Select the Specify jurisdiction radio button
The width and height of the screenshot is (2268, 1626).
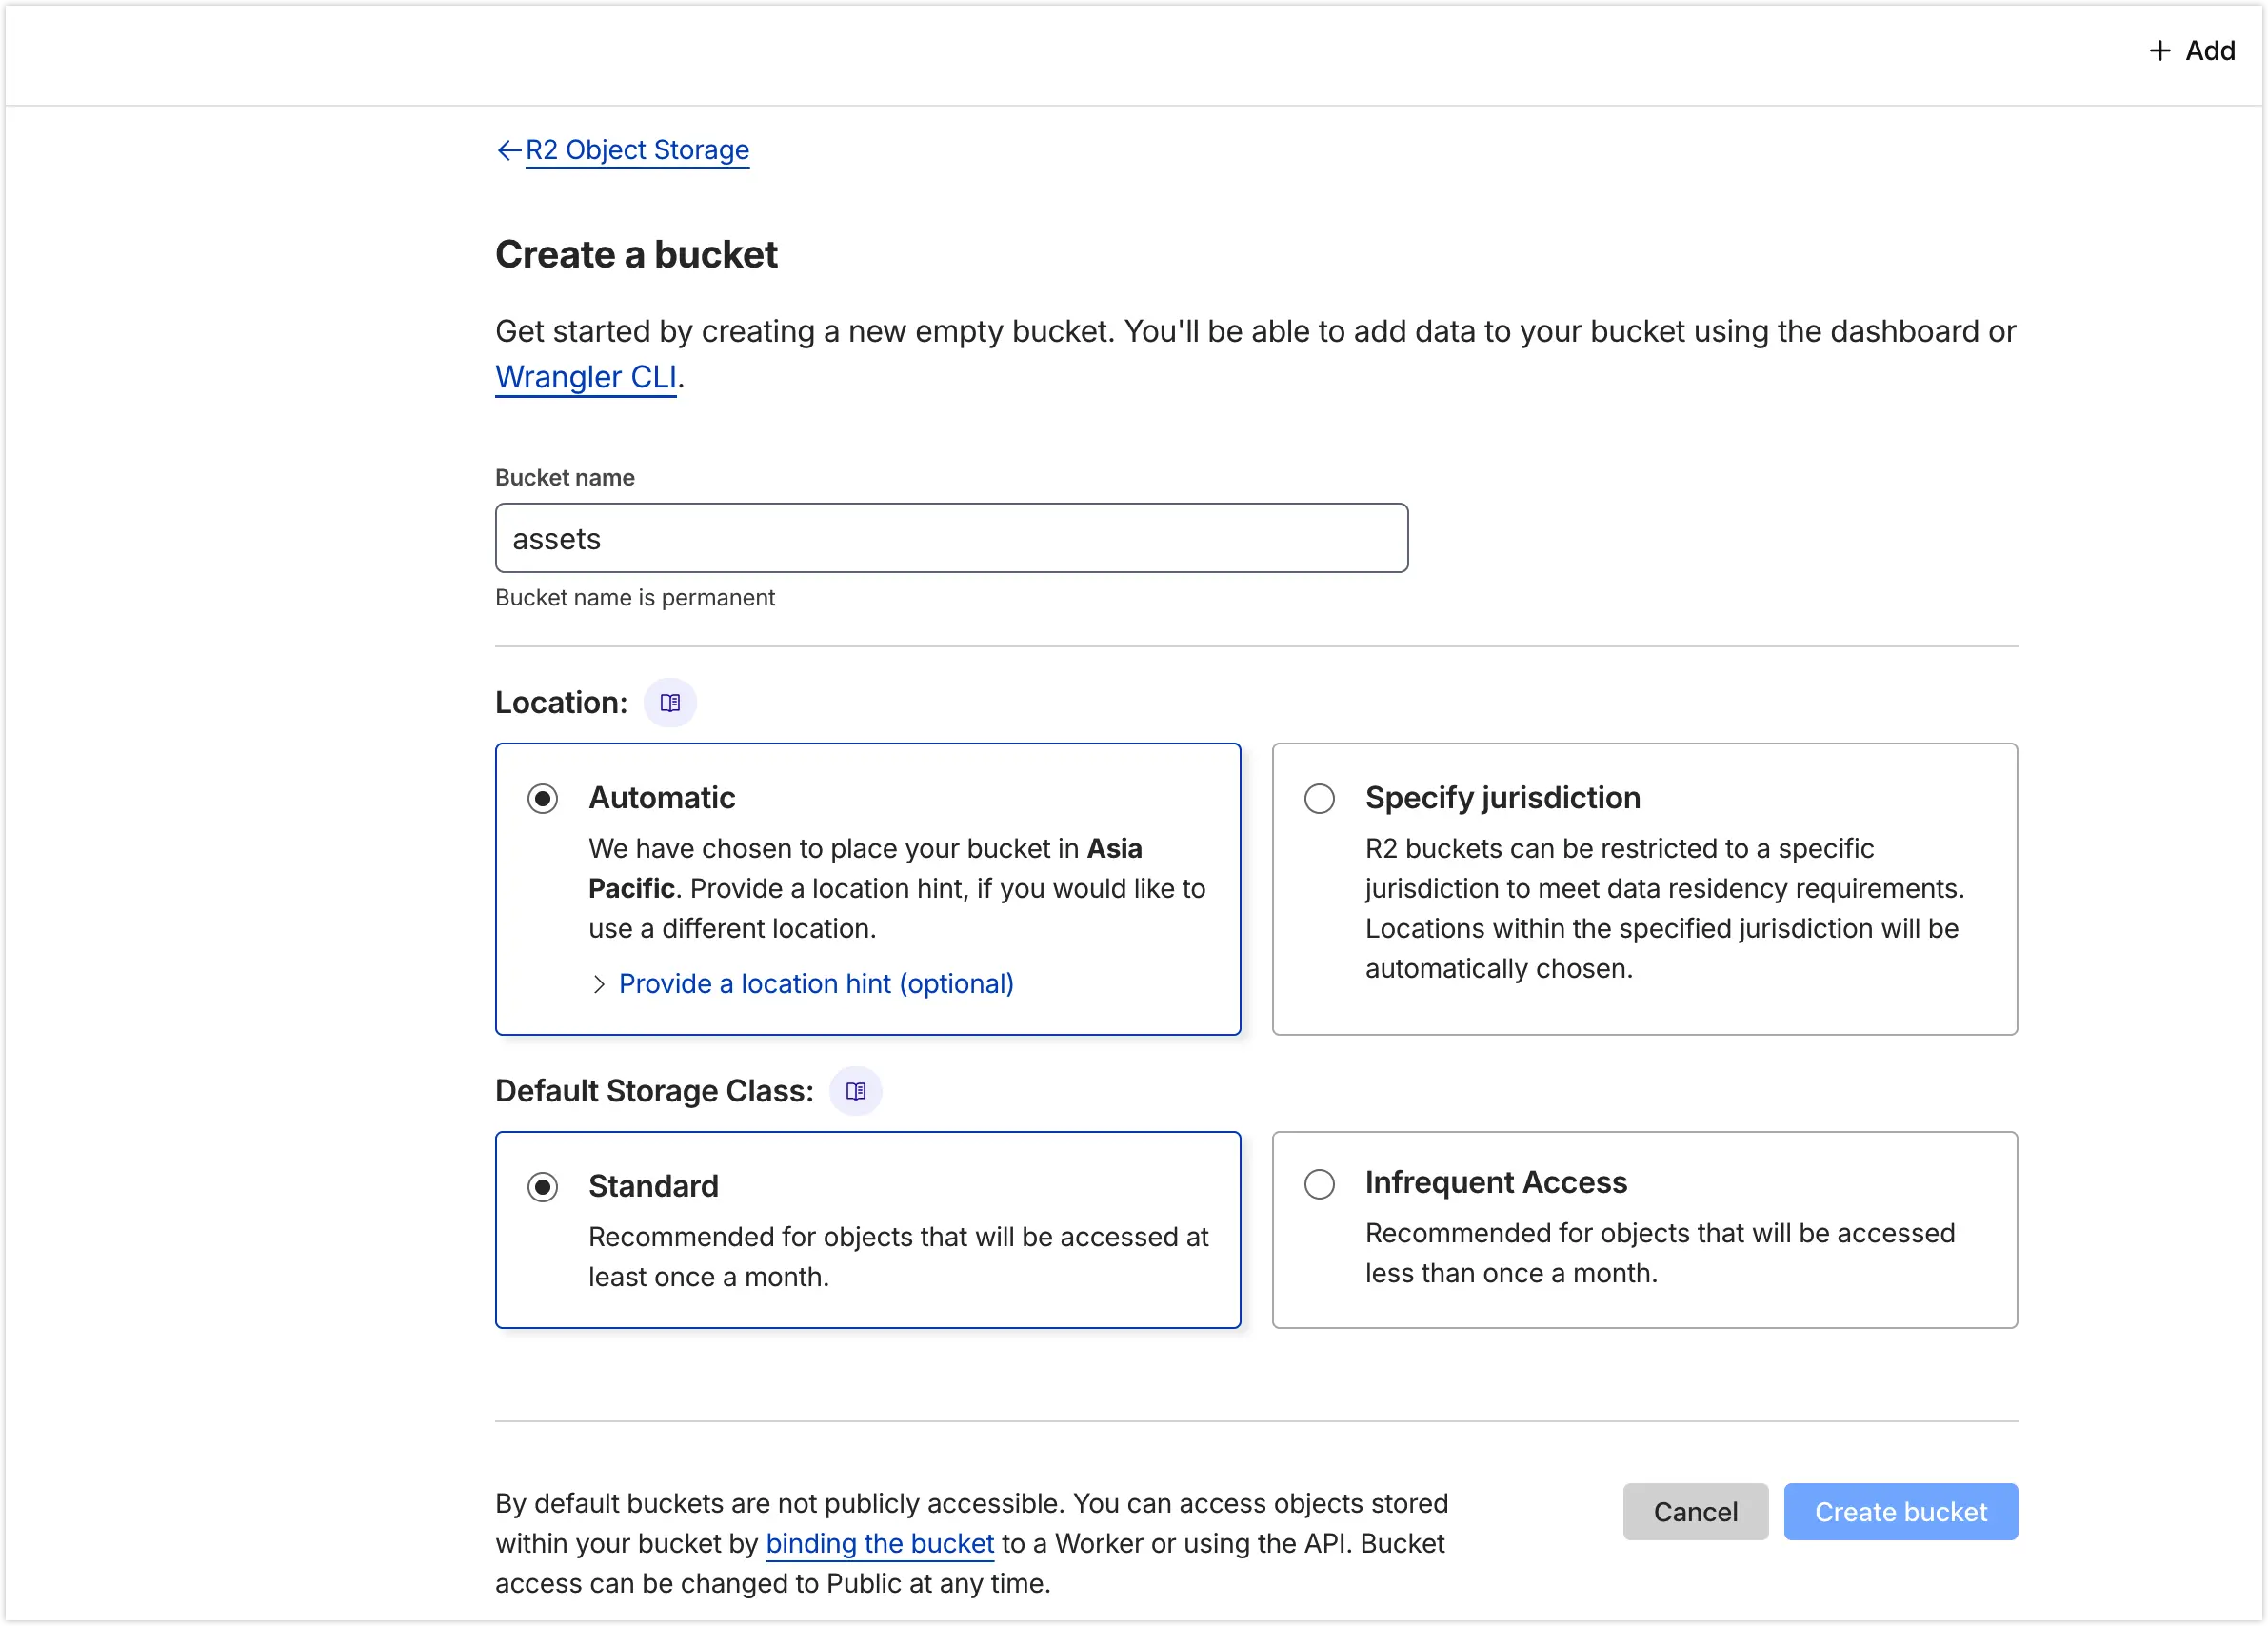(1319, 799)
